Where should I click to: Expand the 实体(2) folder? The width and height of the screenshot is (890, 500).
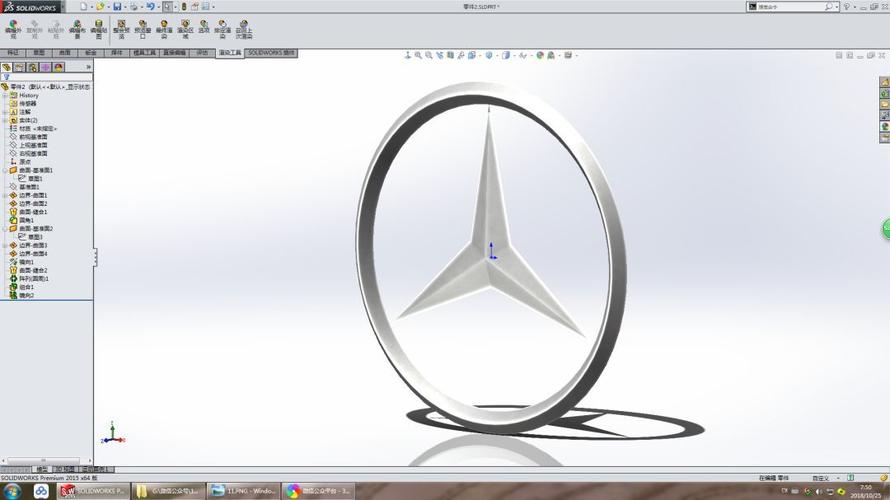5,120
